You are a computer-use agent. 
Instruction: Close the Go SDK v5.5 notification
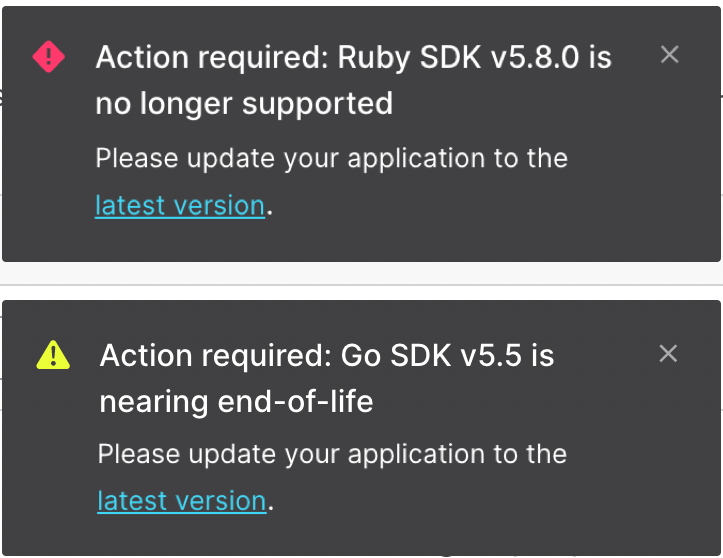[669, 353]
